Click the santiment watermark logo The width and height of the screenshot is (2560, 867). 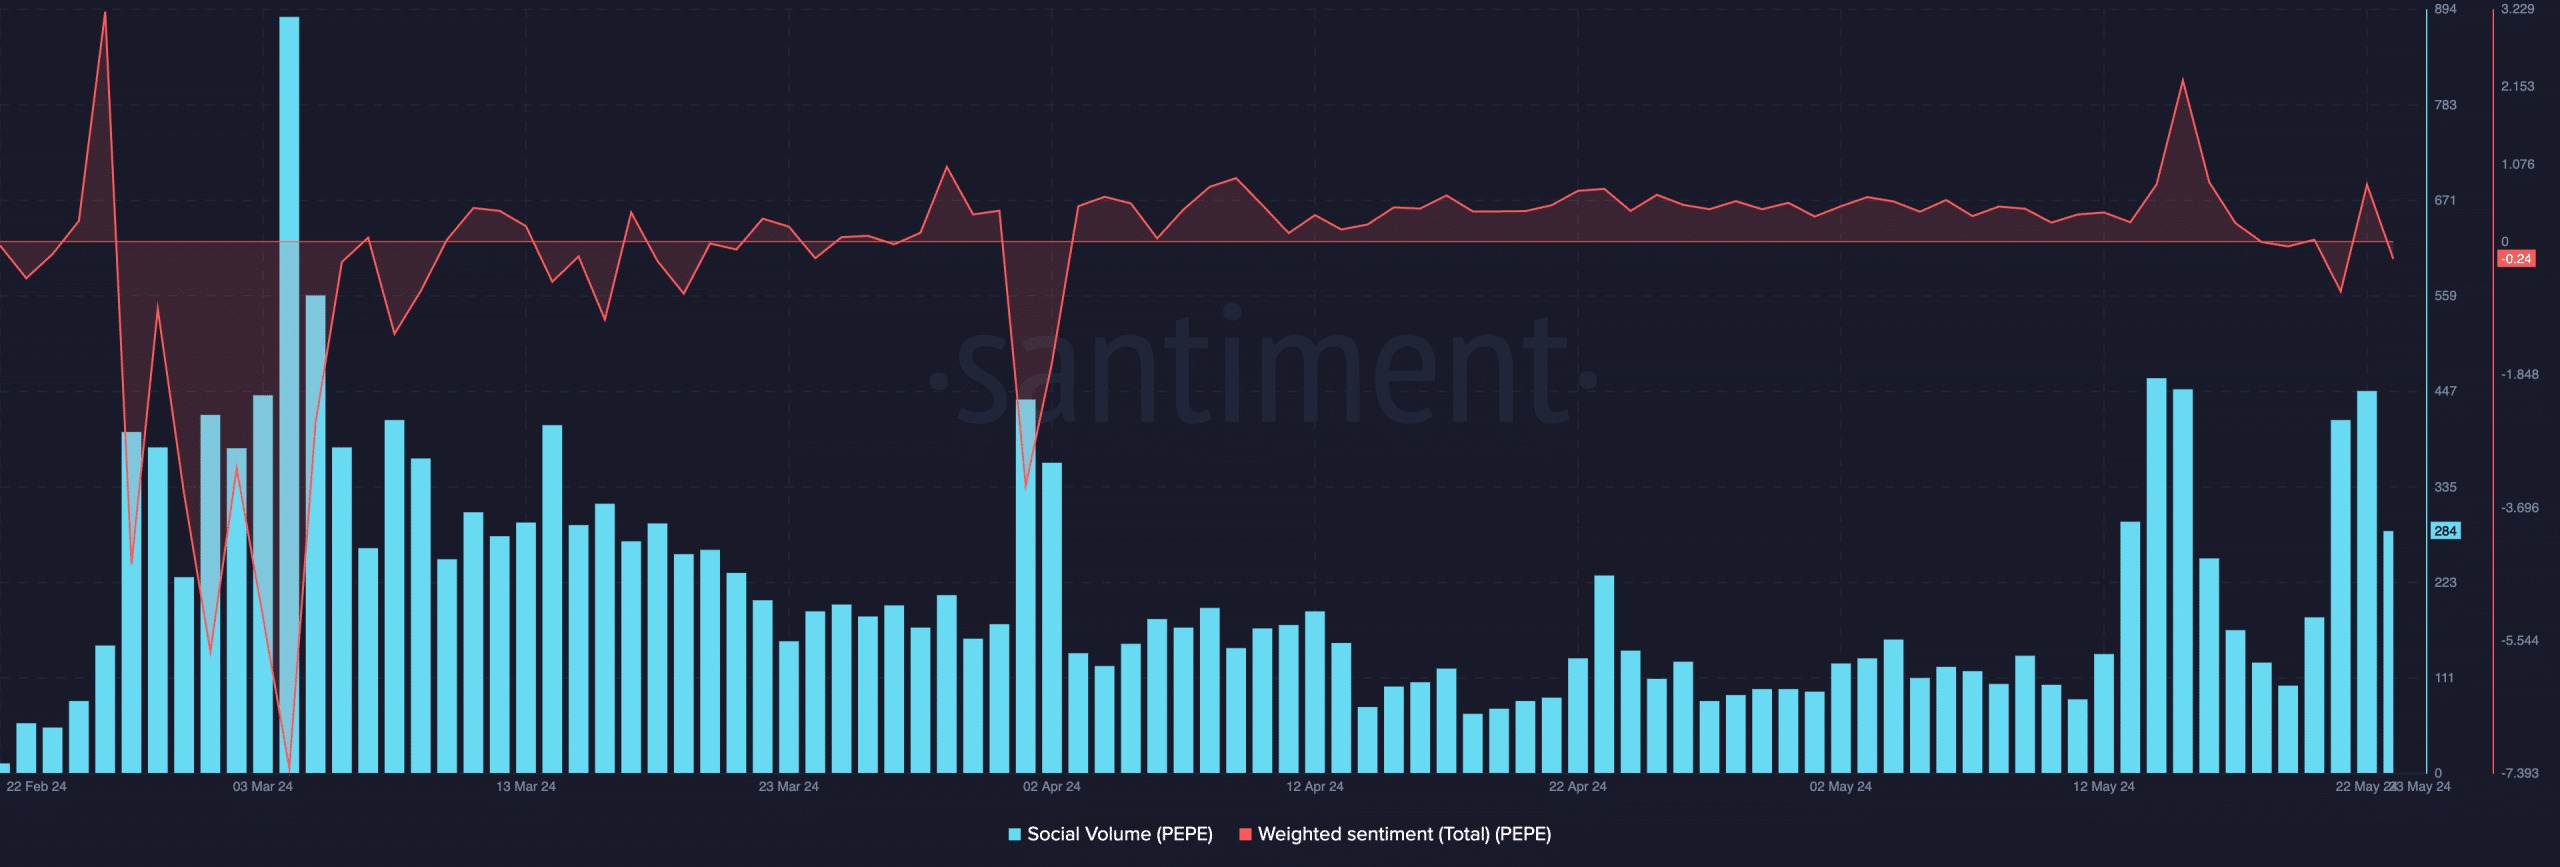pyautogui.click(x=1264, y=370)
